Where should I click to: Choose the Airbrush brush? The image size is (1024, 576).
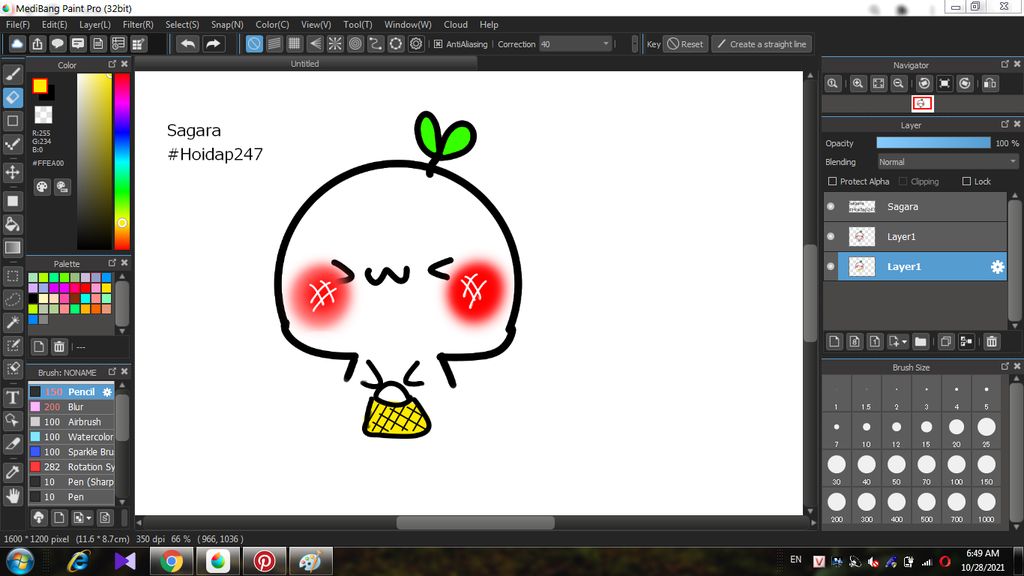72,422
